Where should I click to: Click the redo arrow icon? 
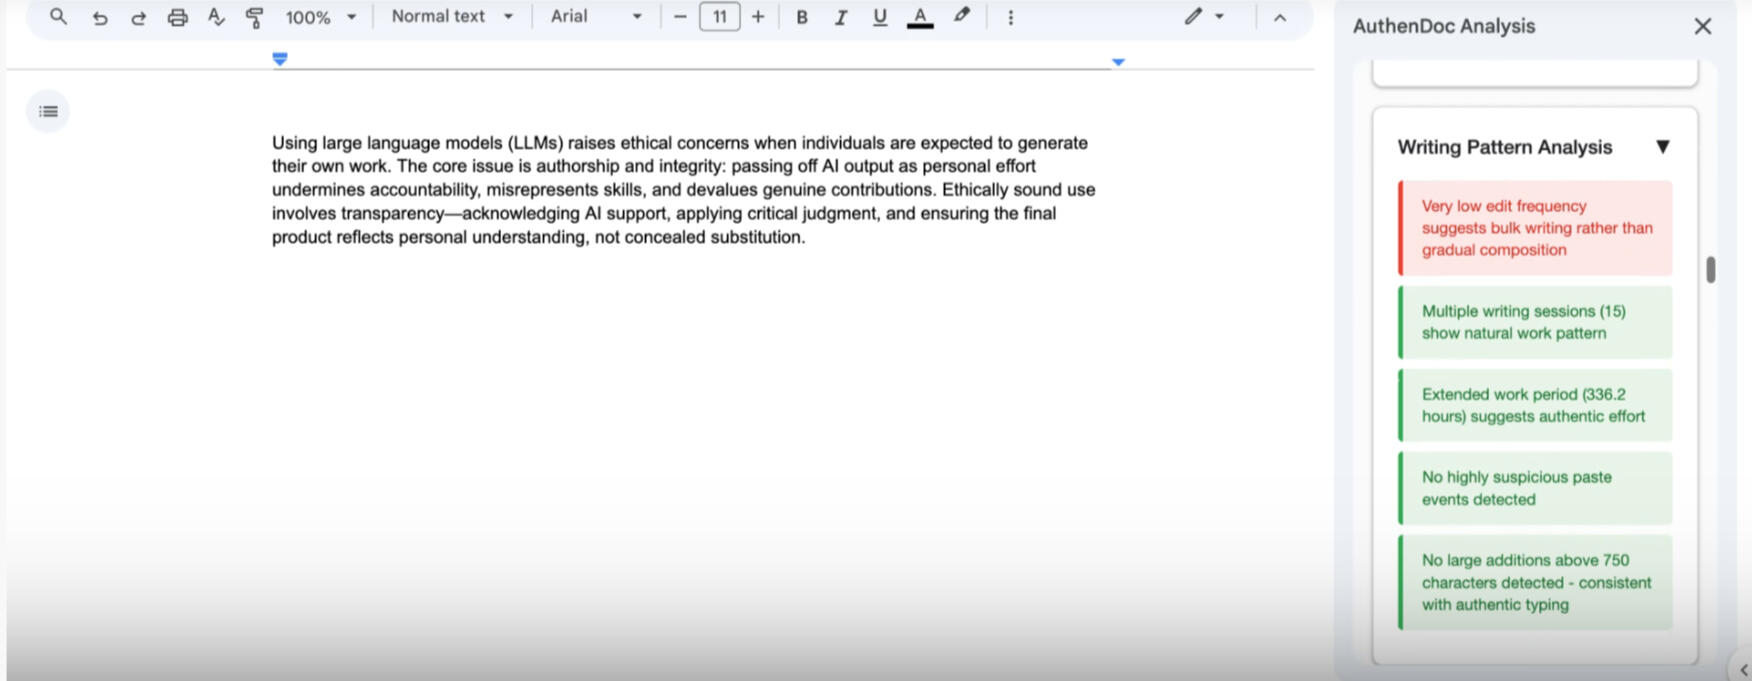pyautogui.click(x=138, y=17)
